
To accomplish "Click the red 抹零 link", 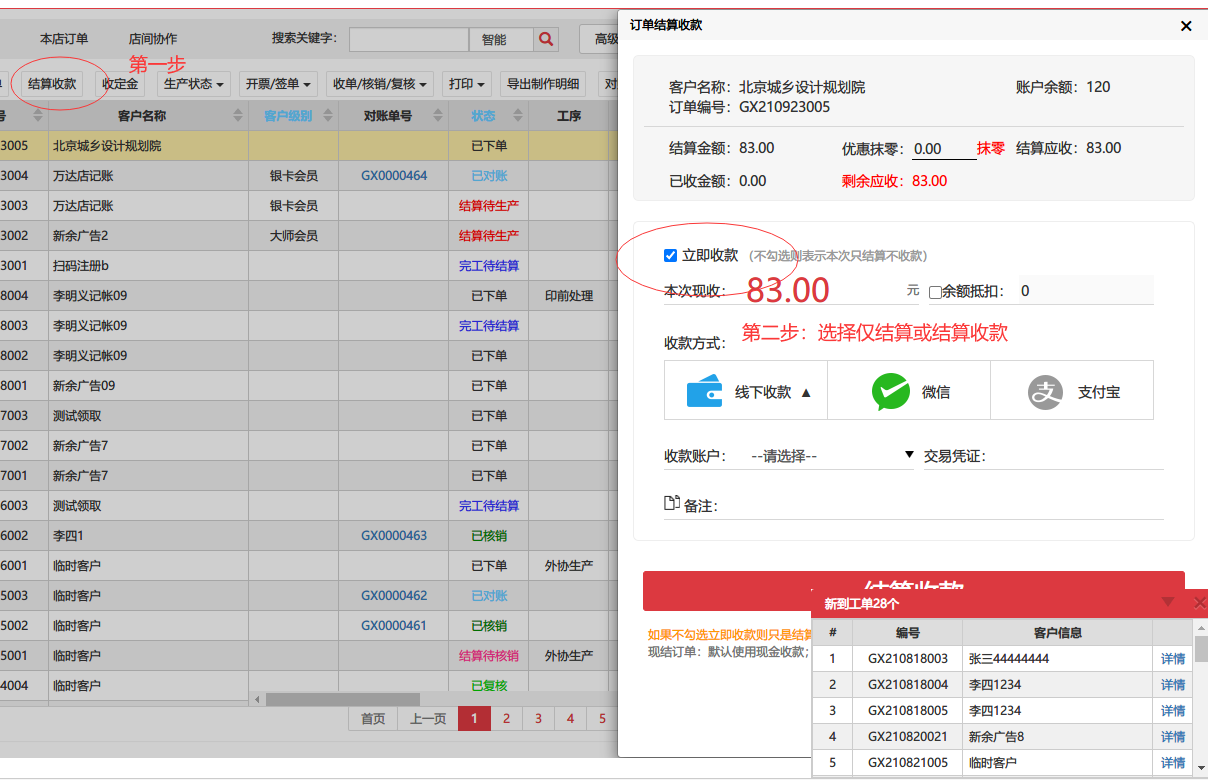I will pos(991,148).
